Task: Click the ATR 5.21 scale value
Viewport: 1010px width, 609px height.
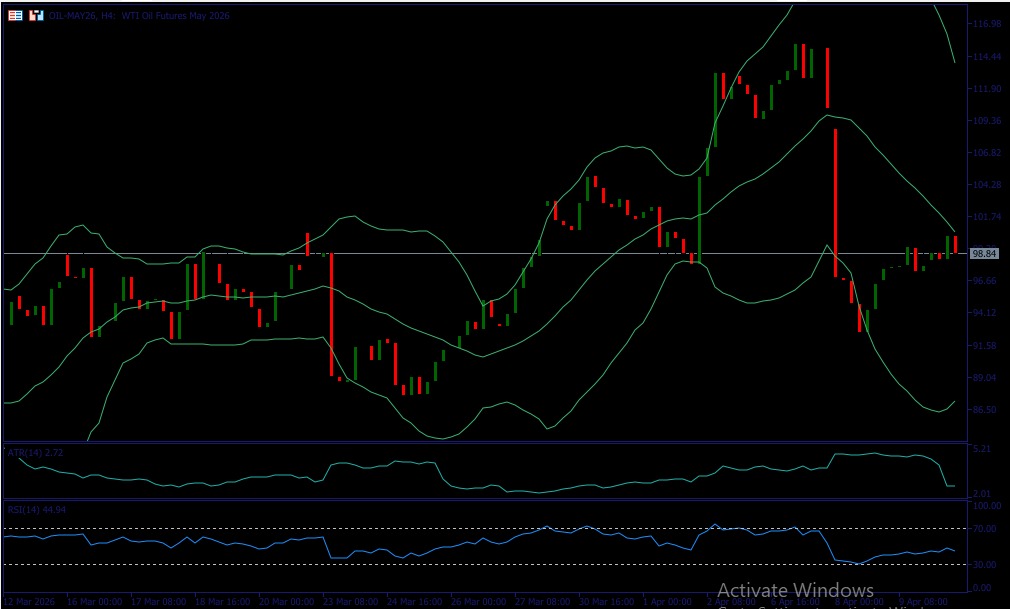Action: [984, 450]
